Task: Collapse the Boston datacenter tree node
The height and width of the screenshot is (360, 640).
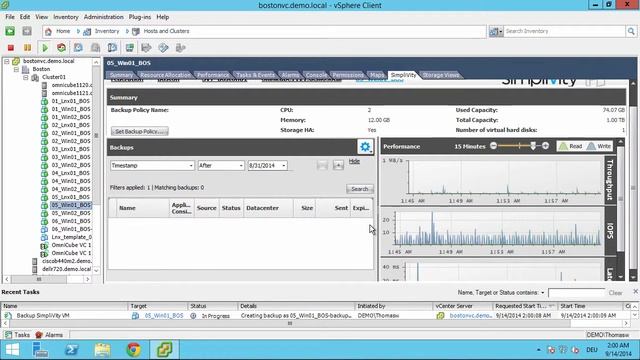Action: (16, 69)
